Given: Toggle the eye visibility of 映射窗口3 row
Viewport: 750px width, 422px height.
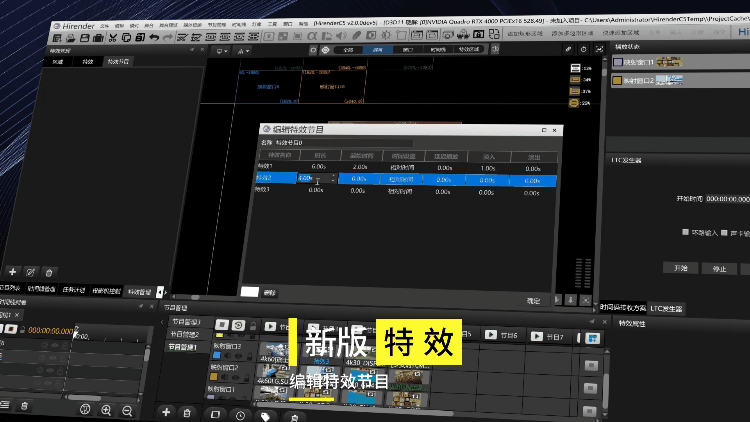Looking at the screenshot, I should coord(238,356).
